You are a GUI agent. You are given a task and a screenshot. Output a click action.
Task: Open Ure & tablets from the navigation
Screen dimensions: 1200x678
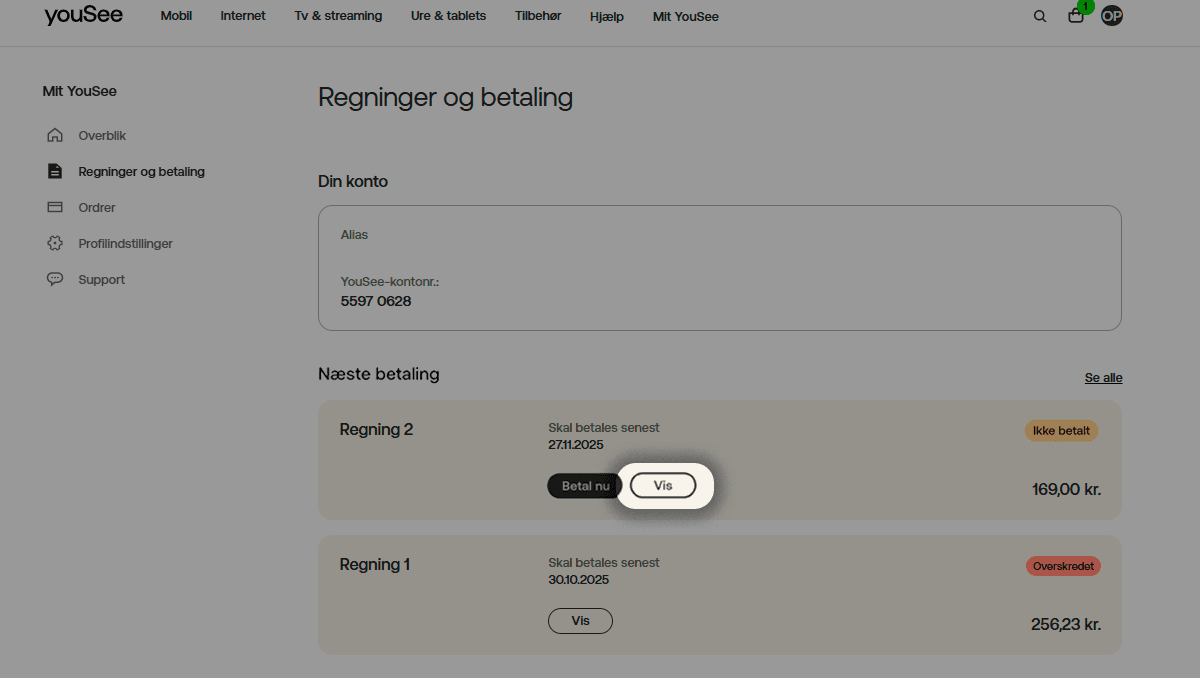click(448, 16)
